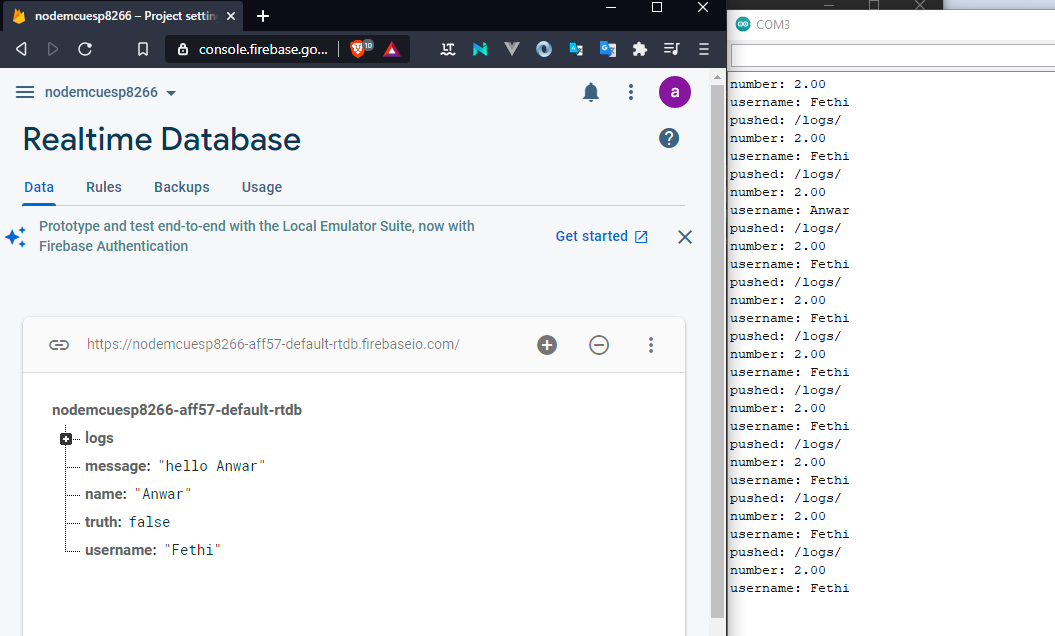This screenshot has width=1055, height=636.
Task: Open the Firebase header three-dot menu
Action: click(630, 92)
